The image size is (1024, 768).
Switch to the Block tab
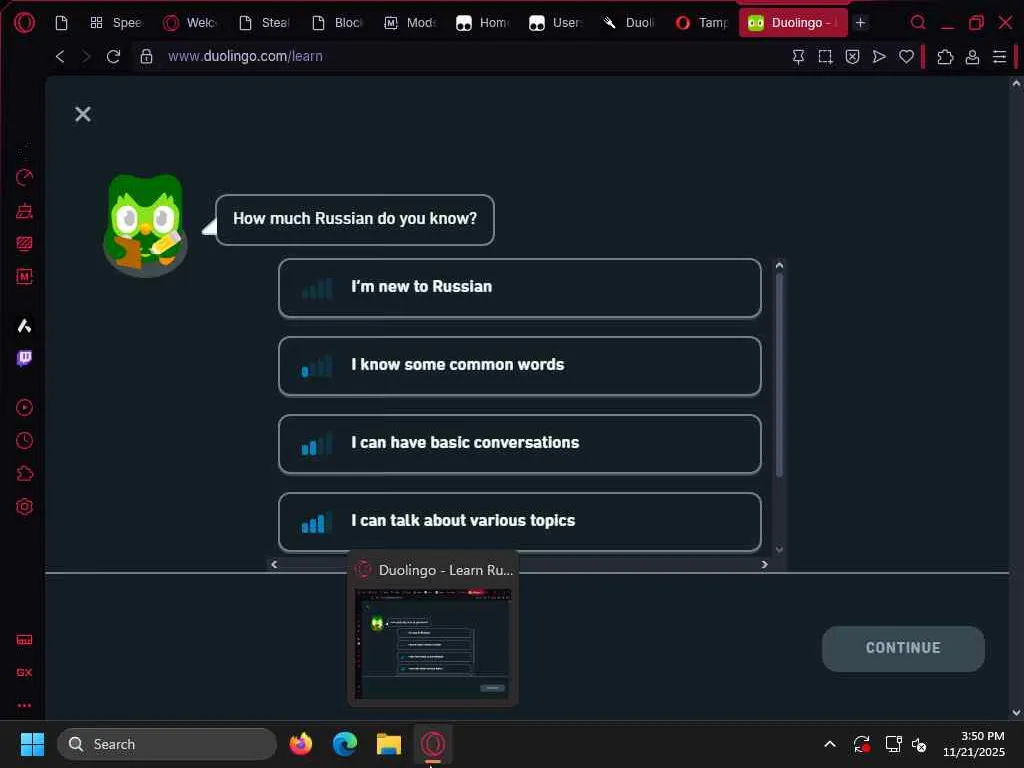pyautogui.click(x=337, y=23)
